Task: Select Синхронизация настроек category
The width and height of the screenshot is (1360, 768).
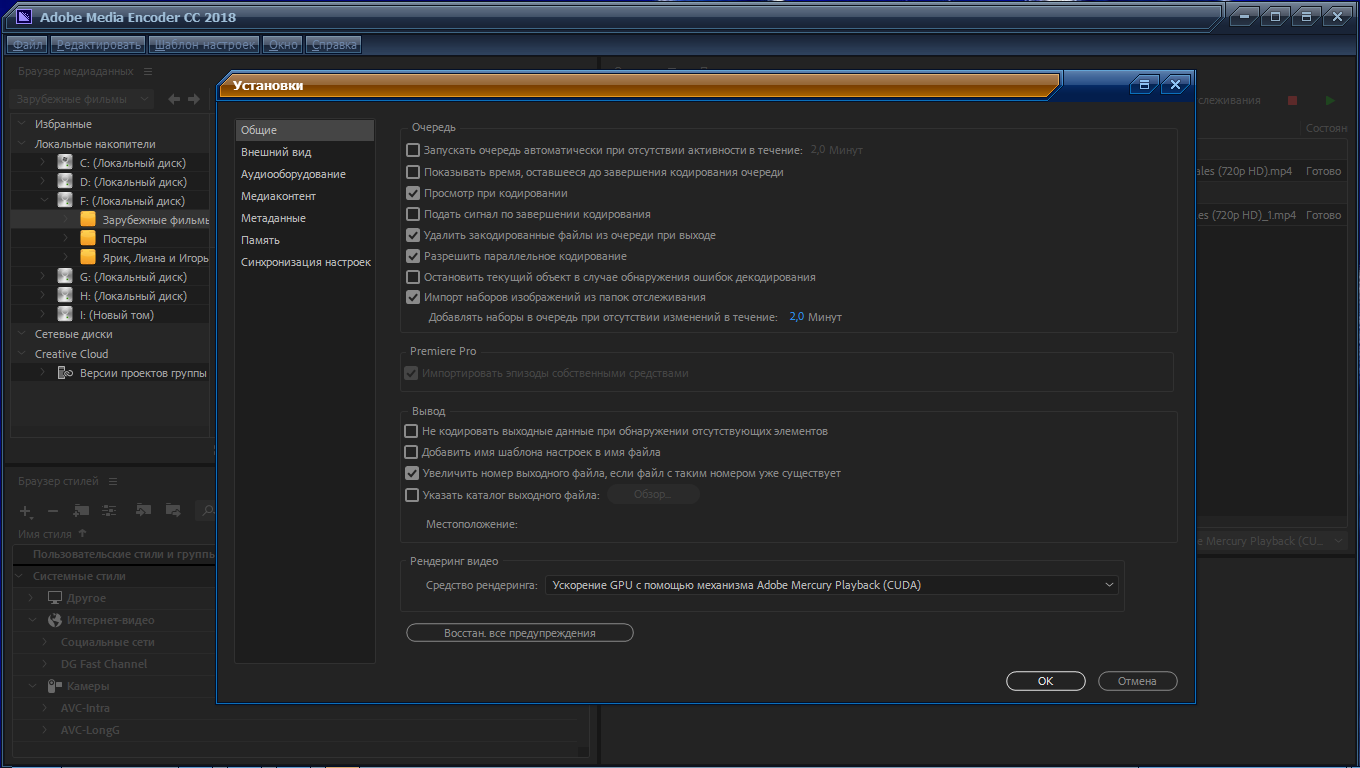Action: [305, 262]
